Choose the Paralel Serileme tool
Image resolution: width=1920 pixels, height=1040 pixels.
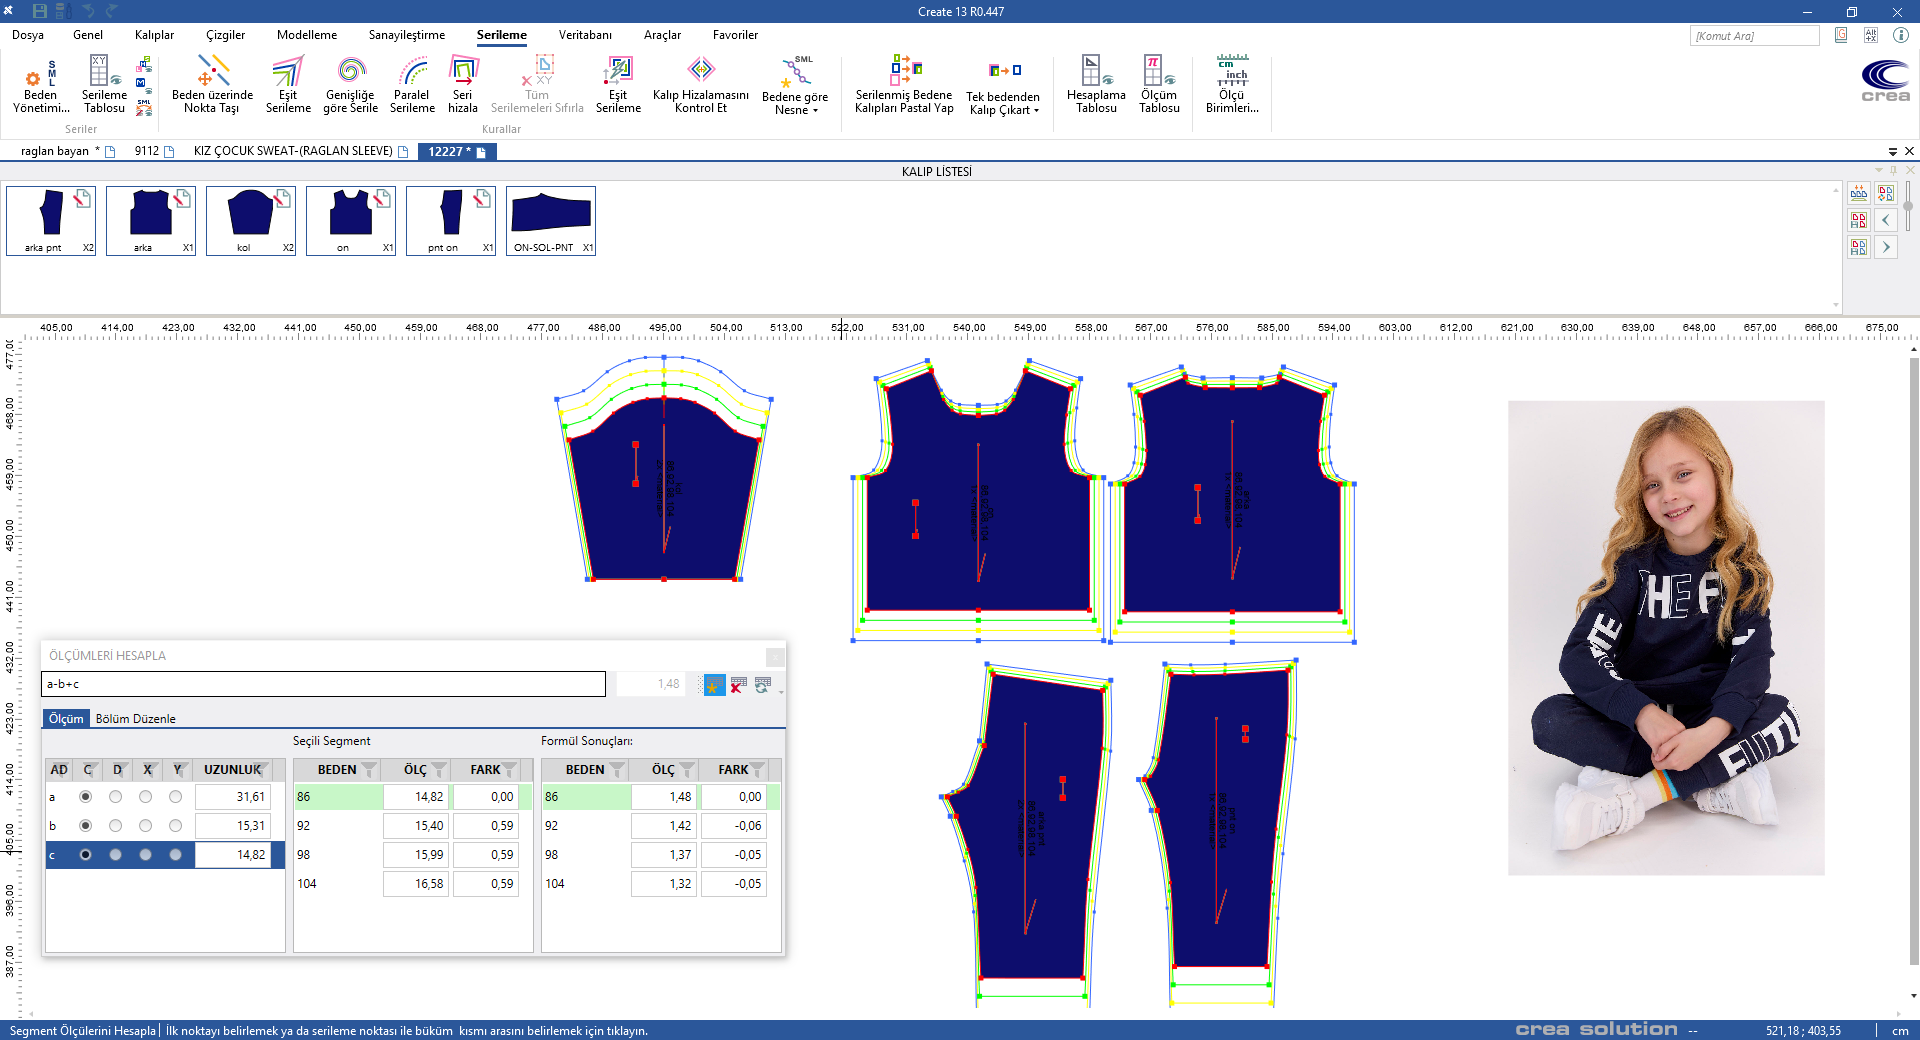pos(412,85)
